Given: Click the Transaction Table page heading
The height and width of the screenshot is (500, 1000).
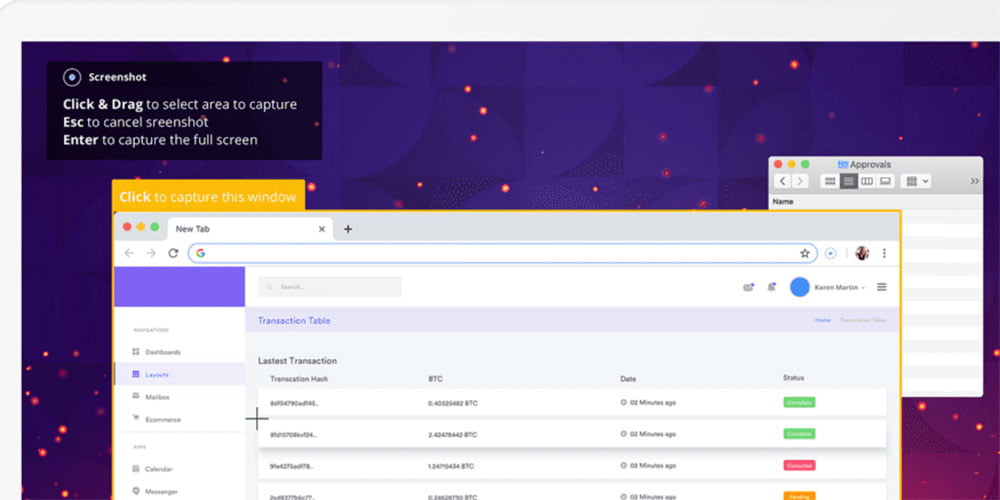Looking at the screenshot, I should coord(294,321).
